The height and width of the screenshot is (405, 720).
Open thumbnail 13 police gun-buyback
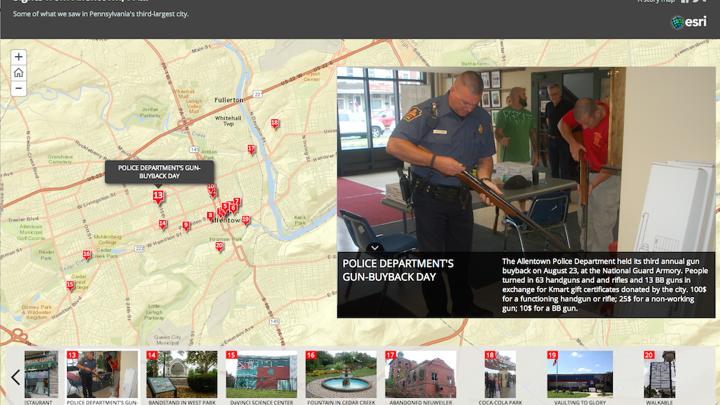tap(102, 374)
